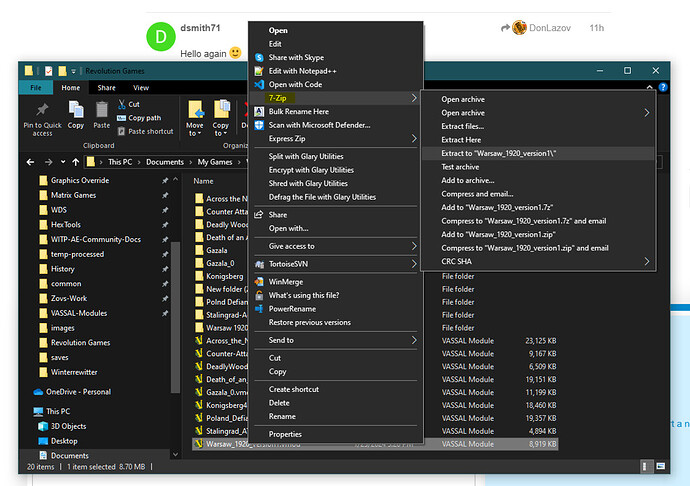
Task: Open the Quick Access Toolbar customize dropdown
Action: click(x=73, y=71)
